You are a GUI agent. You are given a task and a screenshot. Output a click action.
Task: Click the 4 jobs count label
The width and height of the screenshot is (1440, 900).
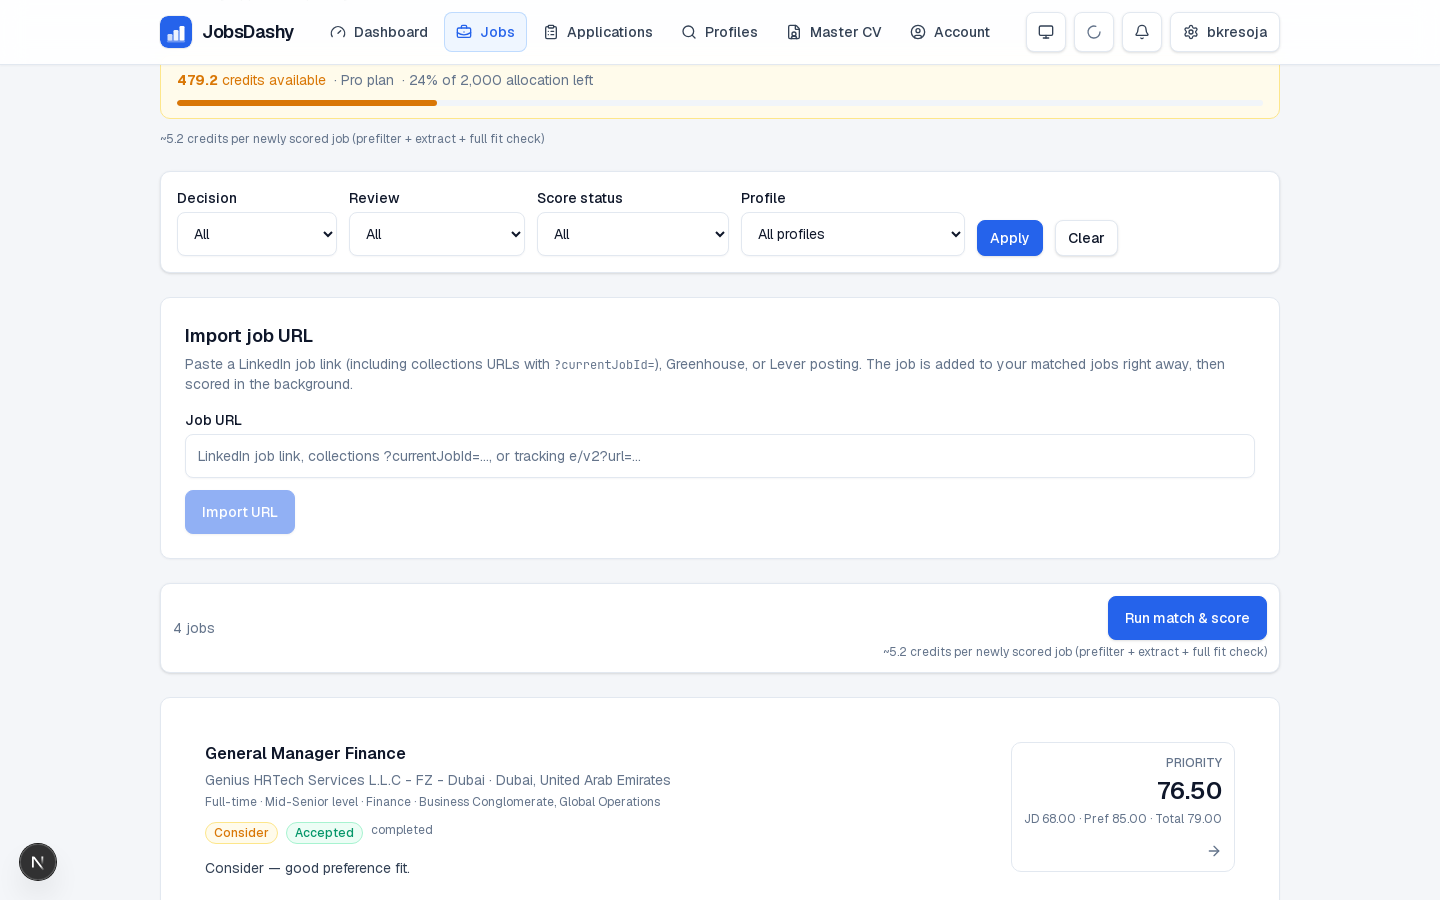[x=194, y=628]
